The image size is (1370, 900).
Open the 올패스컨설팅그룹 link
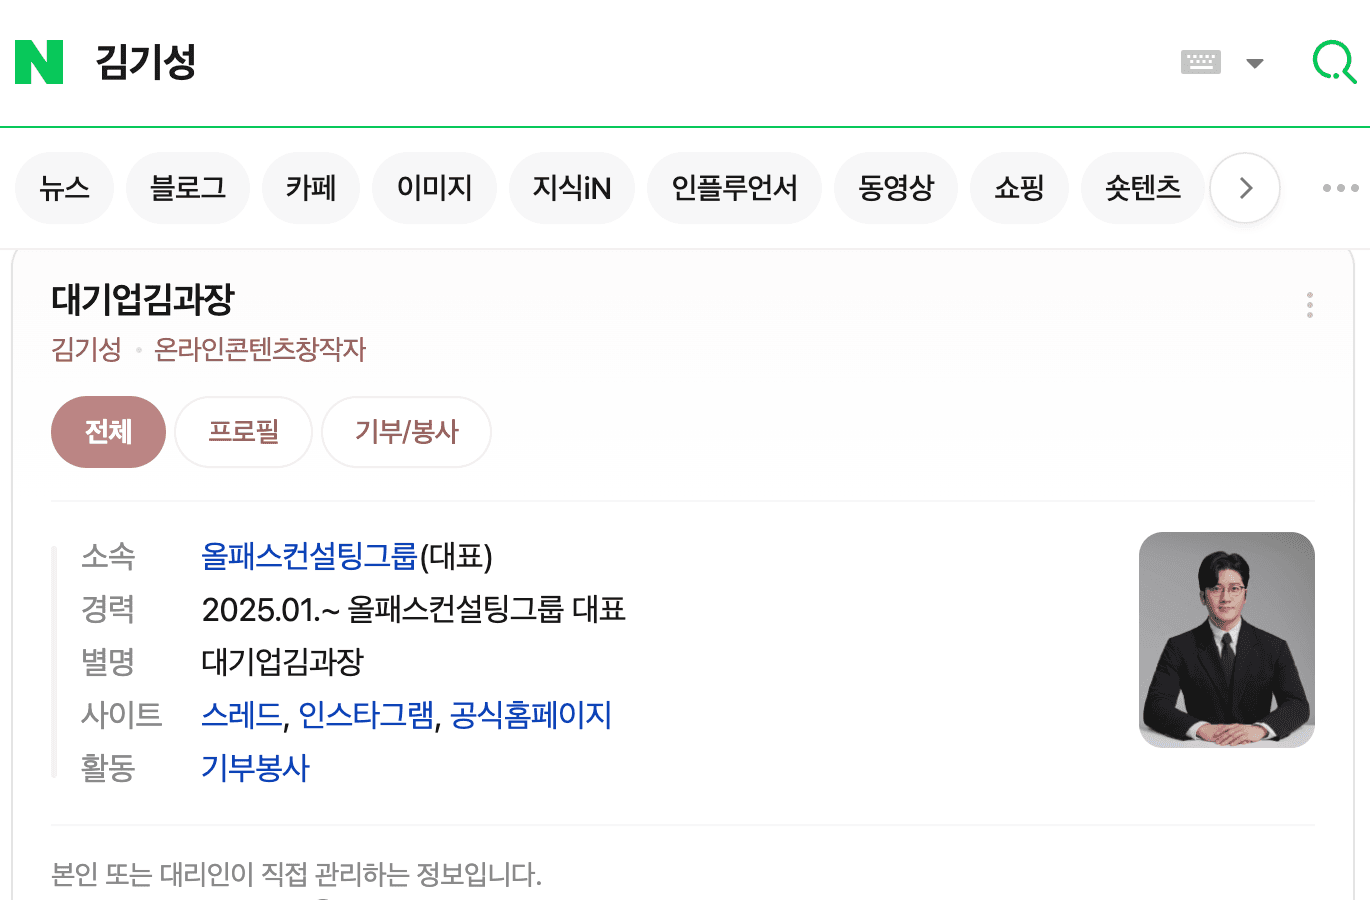[308, 557]
